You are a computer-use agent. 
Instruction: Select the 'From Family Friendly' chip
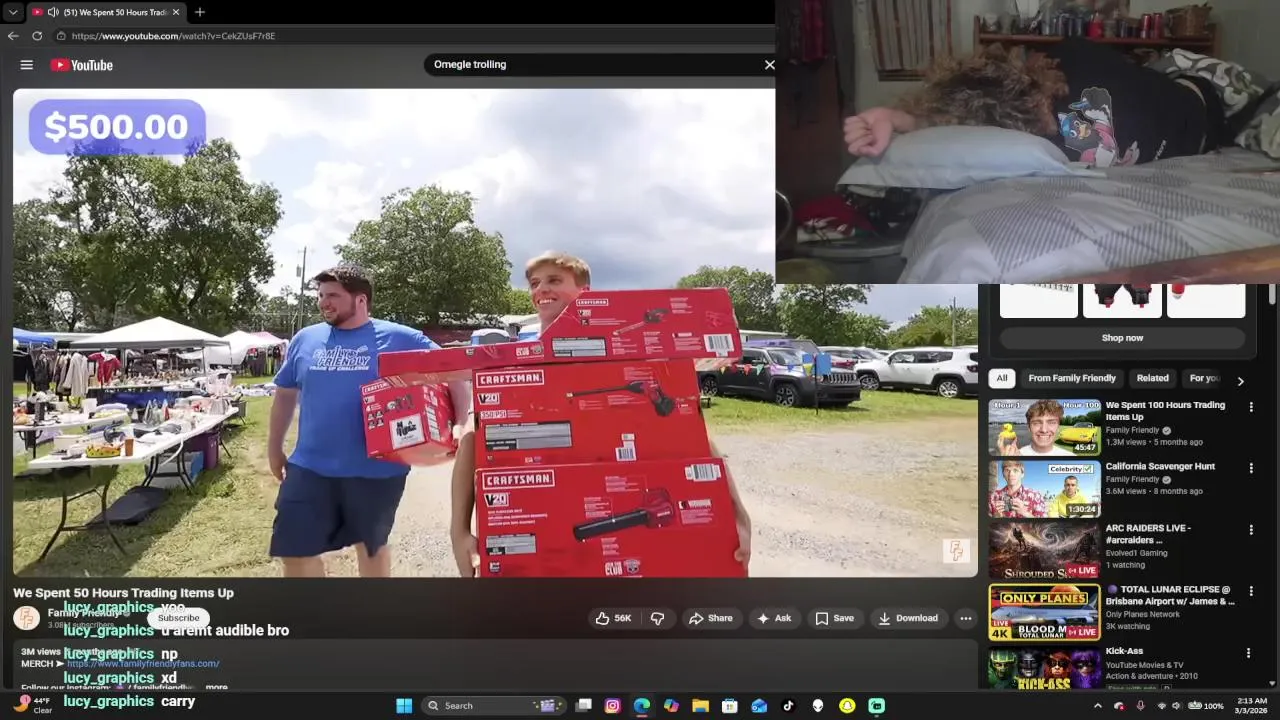[1072, 378]
